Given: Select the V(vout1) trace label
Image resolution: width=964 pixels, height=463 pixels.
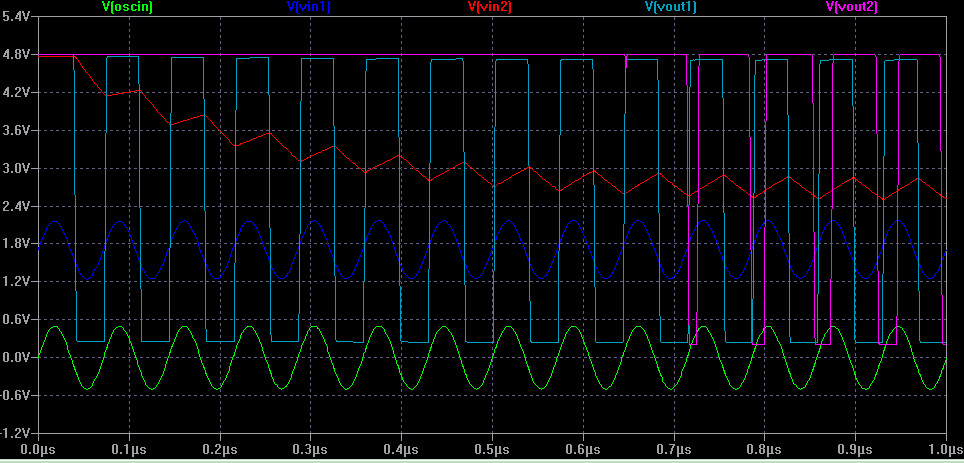Looking at the screenshot, I should click(x=671, y=7).
